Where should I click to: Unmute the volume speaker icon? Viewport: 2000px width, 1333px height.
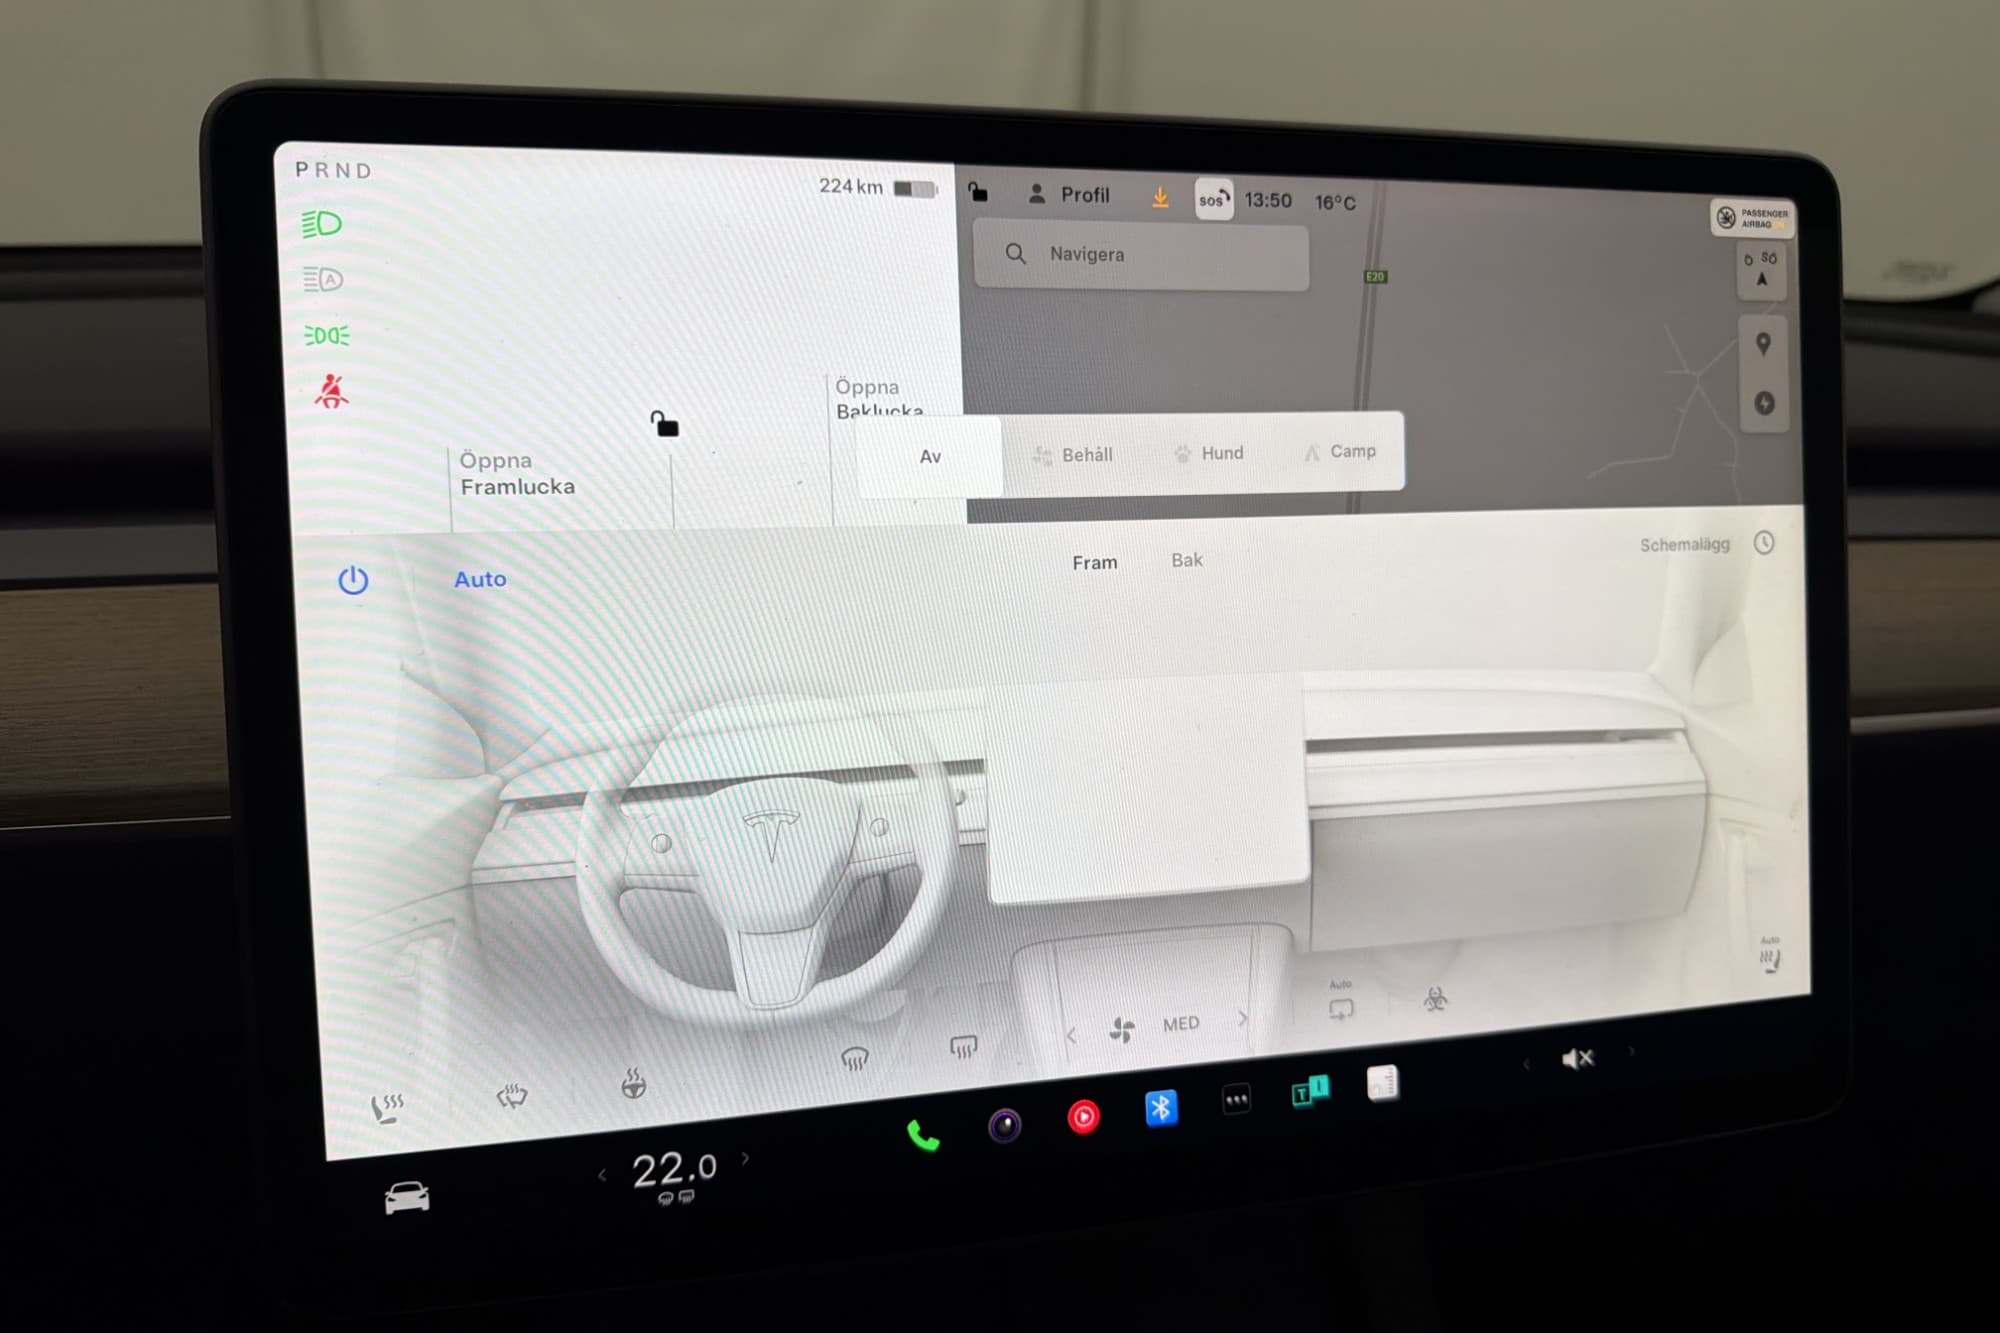1576,1058
